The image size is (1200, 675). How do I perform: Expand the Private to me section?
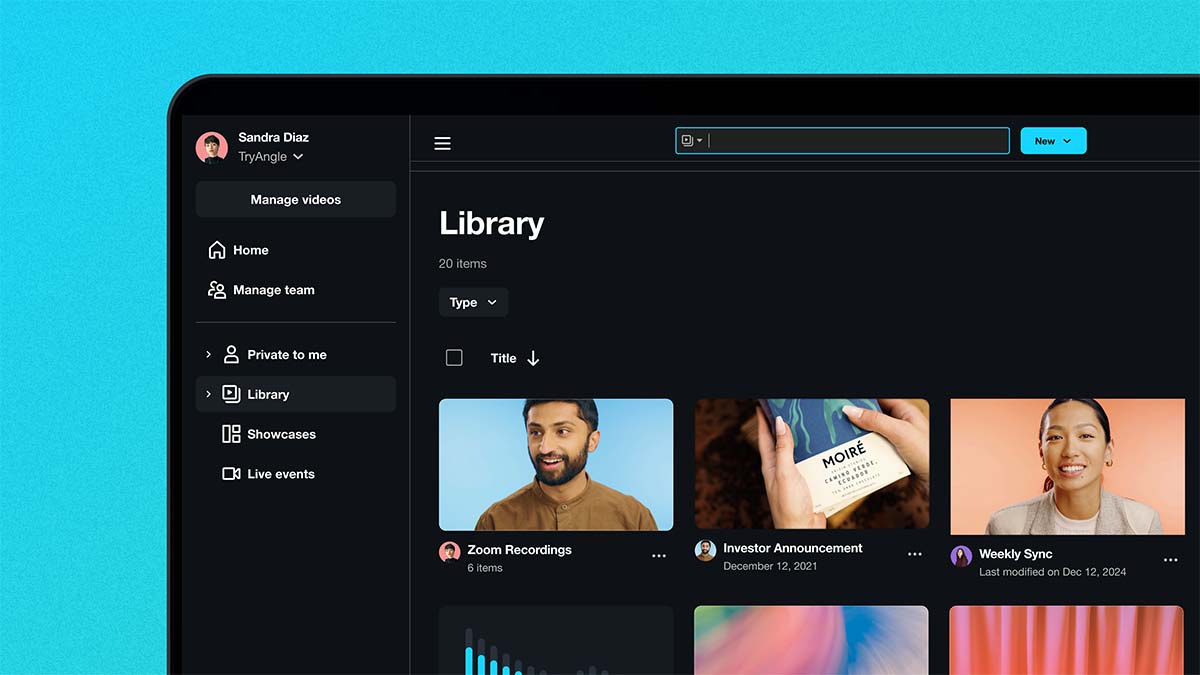[x=208, y=354]
